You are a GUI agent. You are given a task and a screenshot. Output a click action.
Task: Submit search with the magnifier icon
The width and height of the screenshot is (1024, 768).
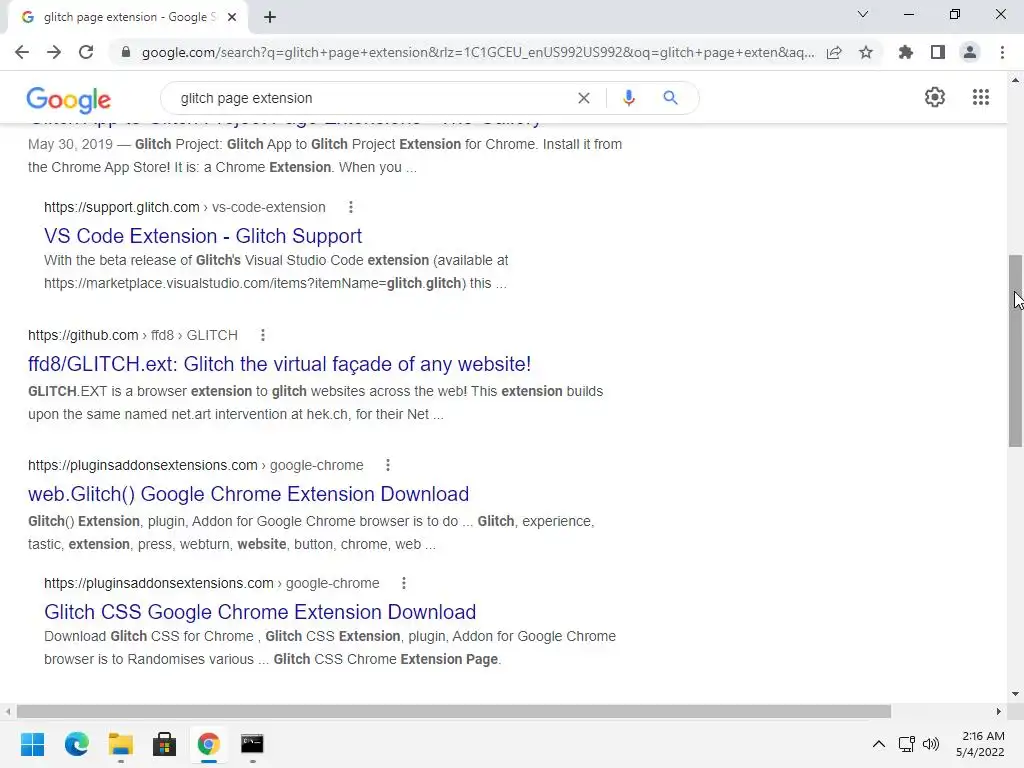[670, 98]
